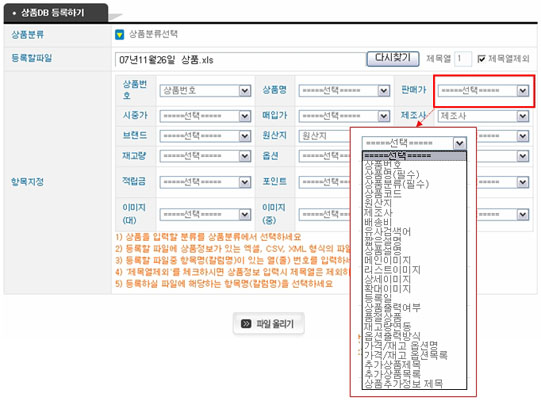Open the 이미지(대) dropdown
Image resolution: width=541 pixels, height=401 pixels.
[205, 215]
